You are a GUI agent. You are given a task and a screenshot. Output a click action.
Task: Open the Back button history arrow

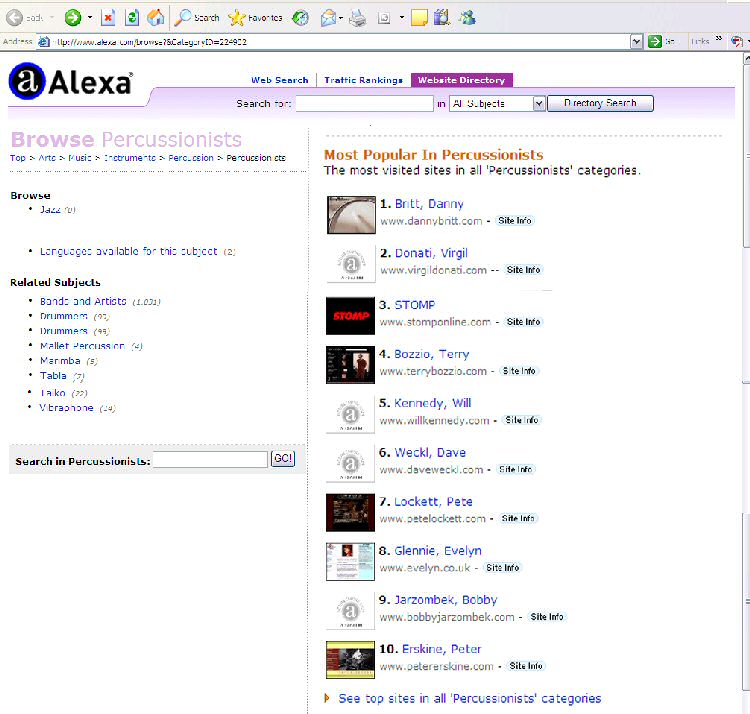[51, 17]
